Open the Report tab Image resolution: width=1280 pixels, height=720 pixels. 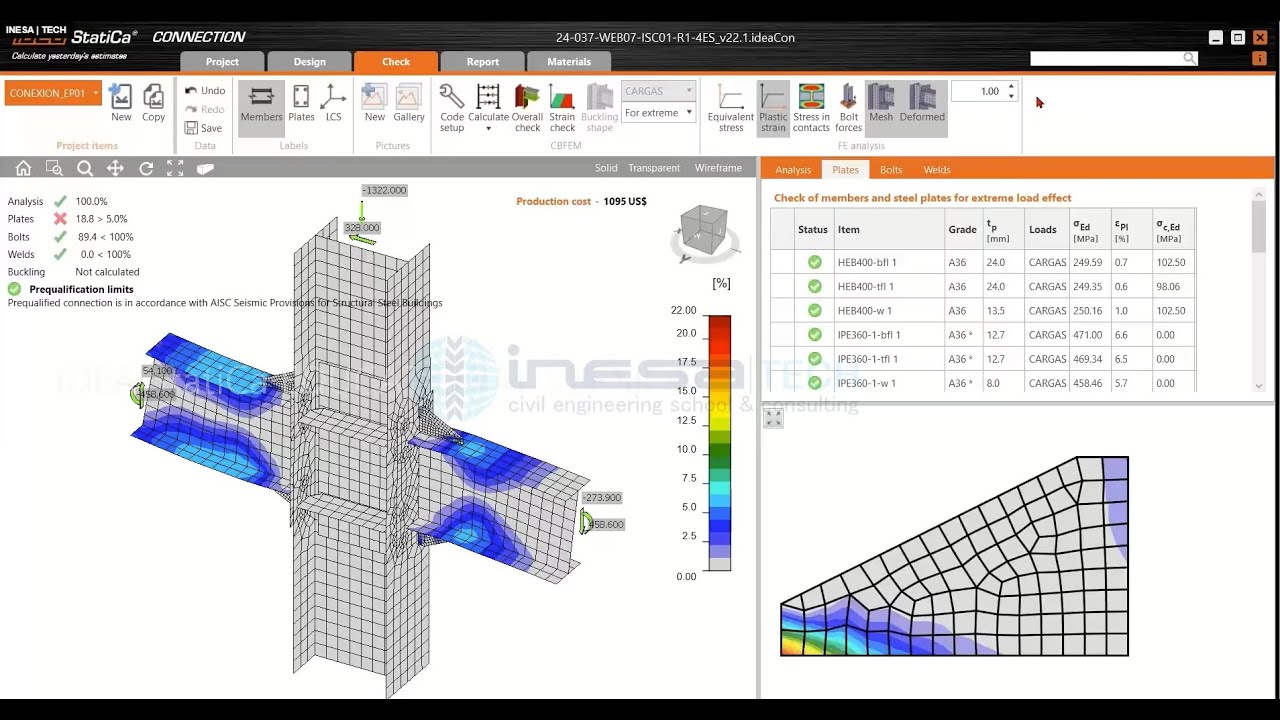tap(483, 62)
